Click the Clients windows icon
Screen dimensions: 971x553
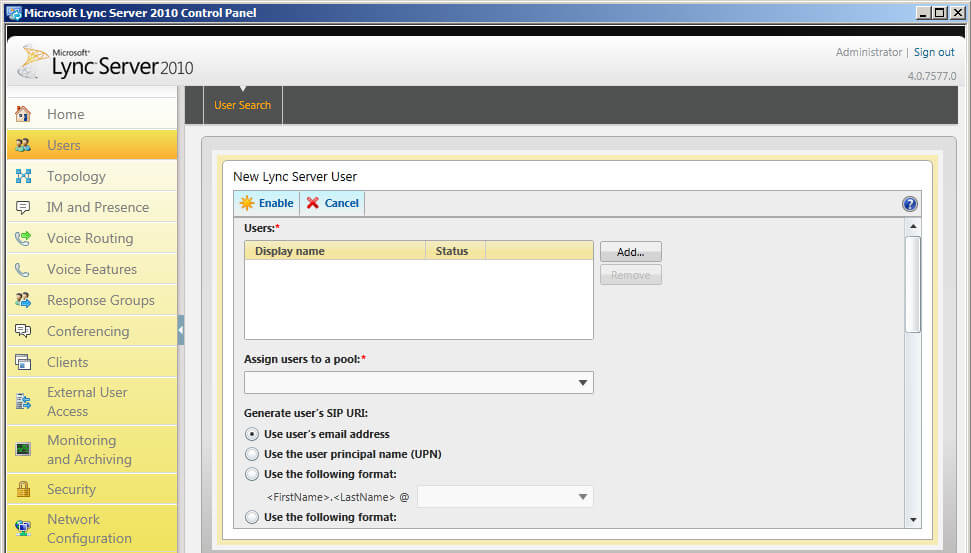tap(23, 362)
